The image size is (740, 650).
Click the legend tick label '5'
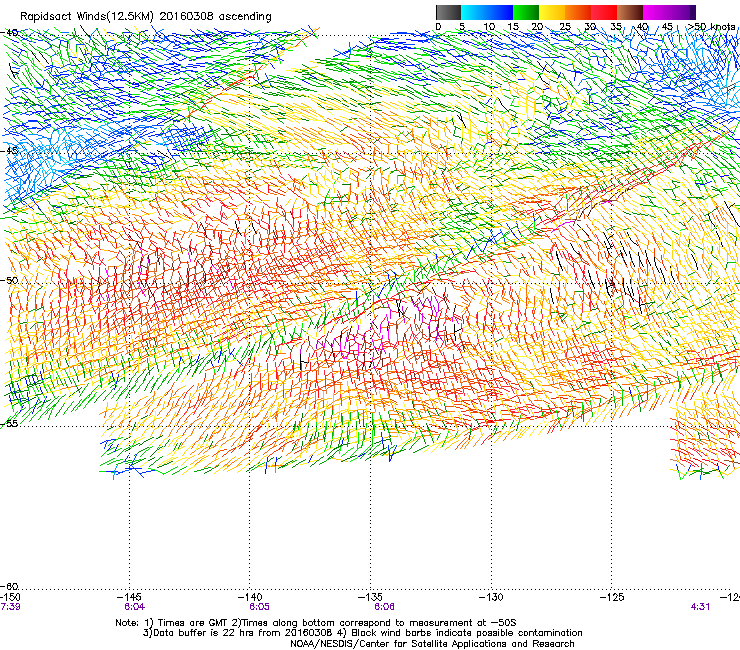tap(462, 26)
